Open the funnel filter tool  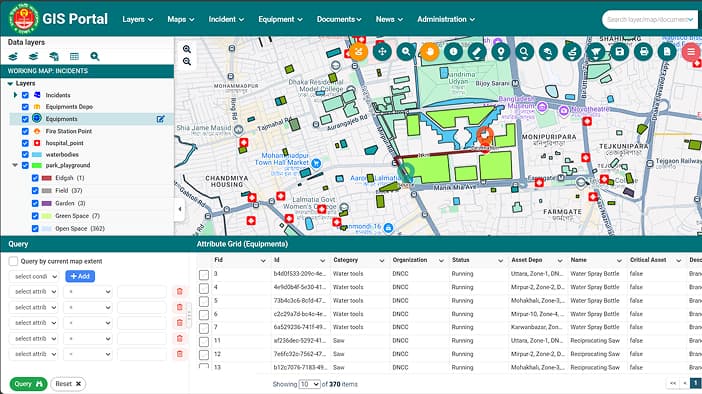pyautogui.click(x=596, y=51)
